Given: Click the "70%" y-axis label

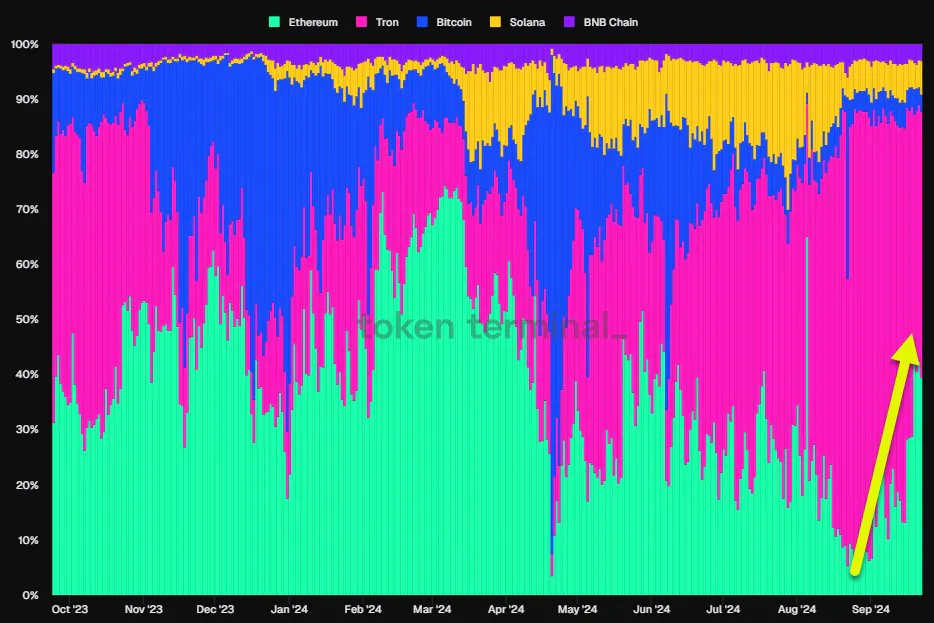Looking at the screenshot, I should pos(27,209).
